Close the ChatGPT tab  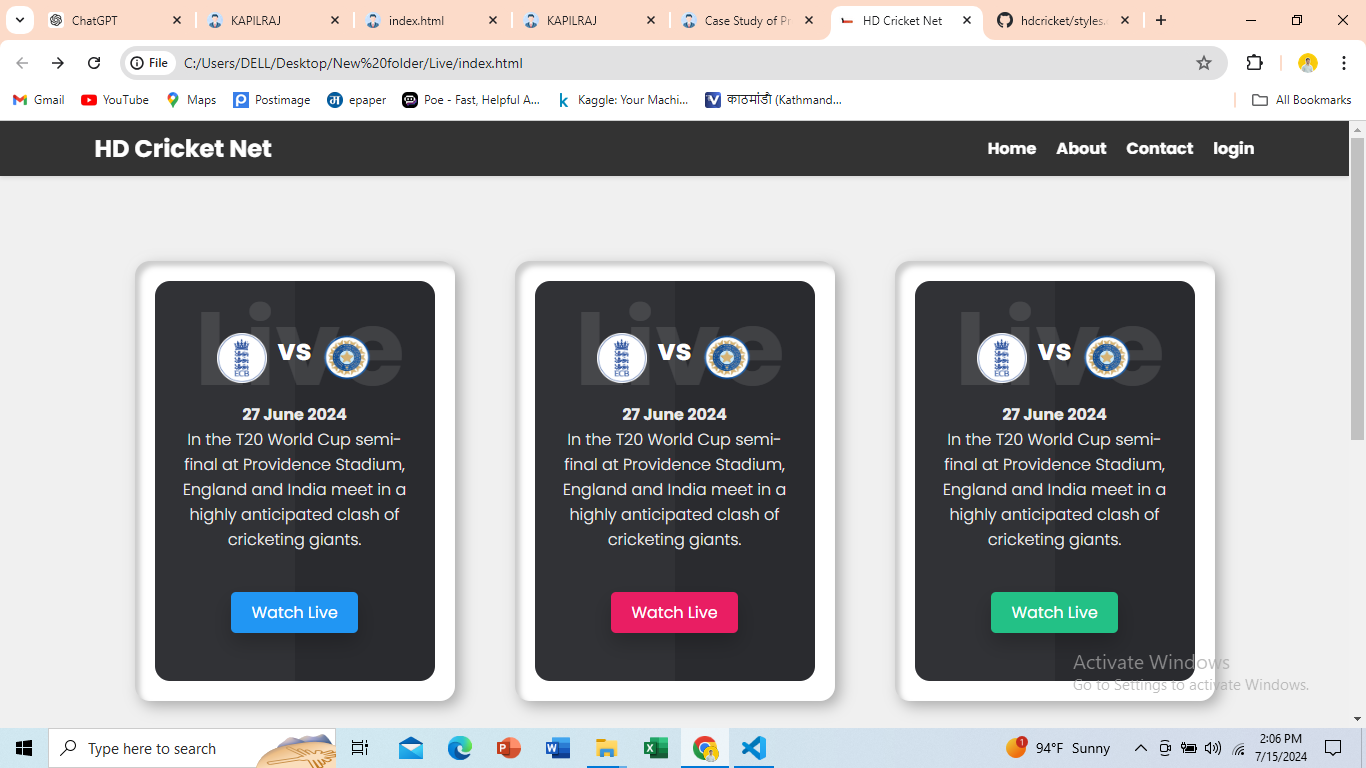177,20
